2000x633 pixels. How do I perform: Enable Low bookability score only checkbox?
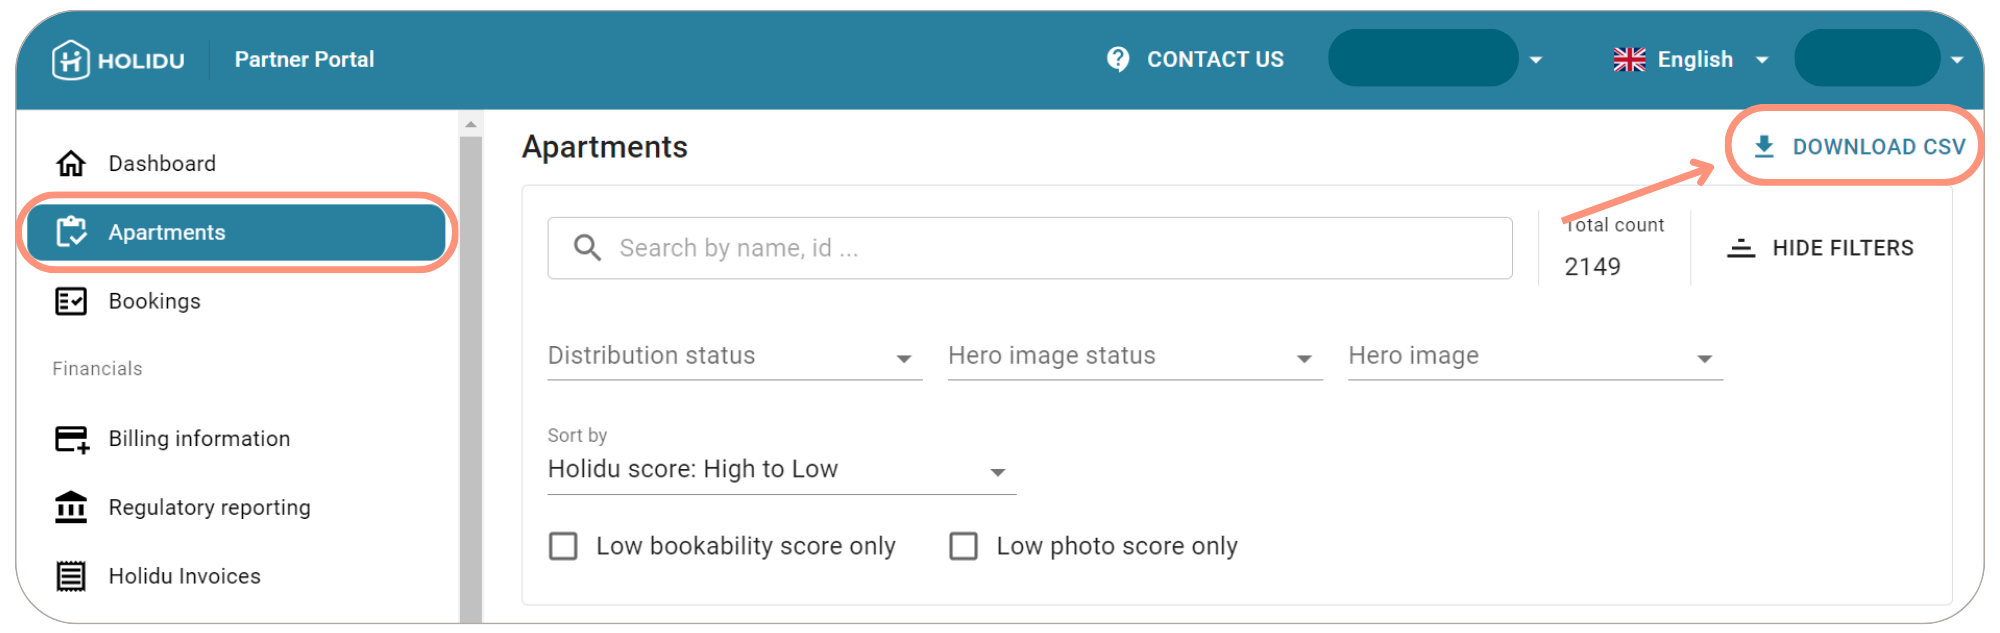[563, 546]
